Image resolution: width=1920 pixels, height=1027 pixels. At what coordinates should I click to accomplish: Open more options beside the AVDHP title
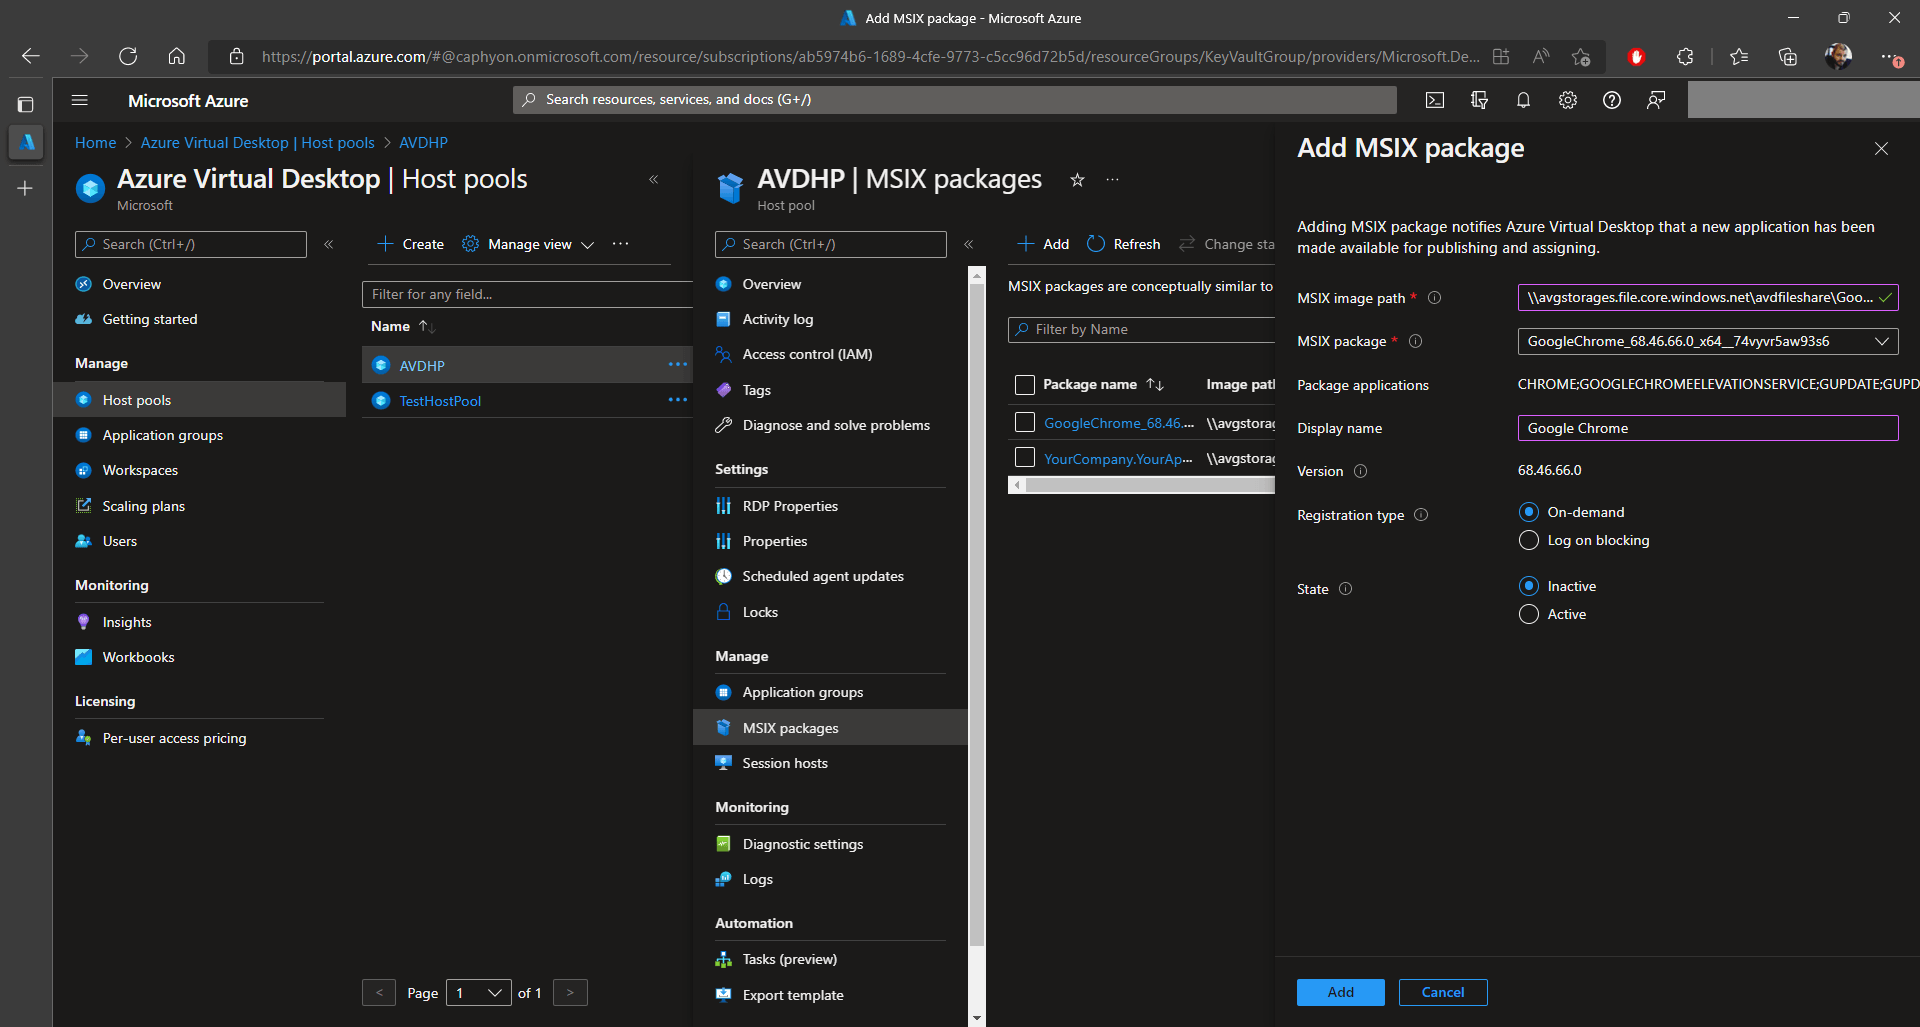(1112, 180)
